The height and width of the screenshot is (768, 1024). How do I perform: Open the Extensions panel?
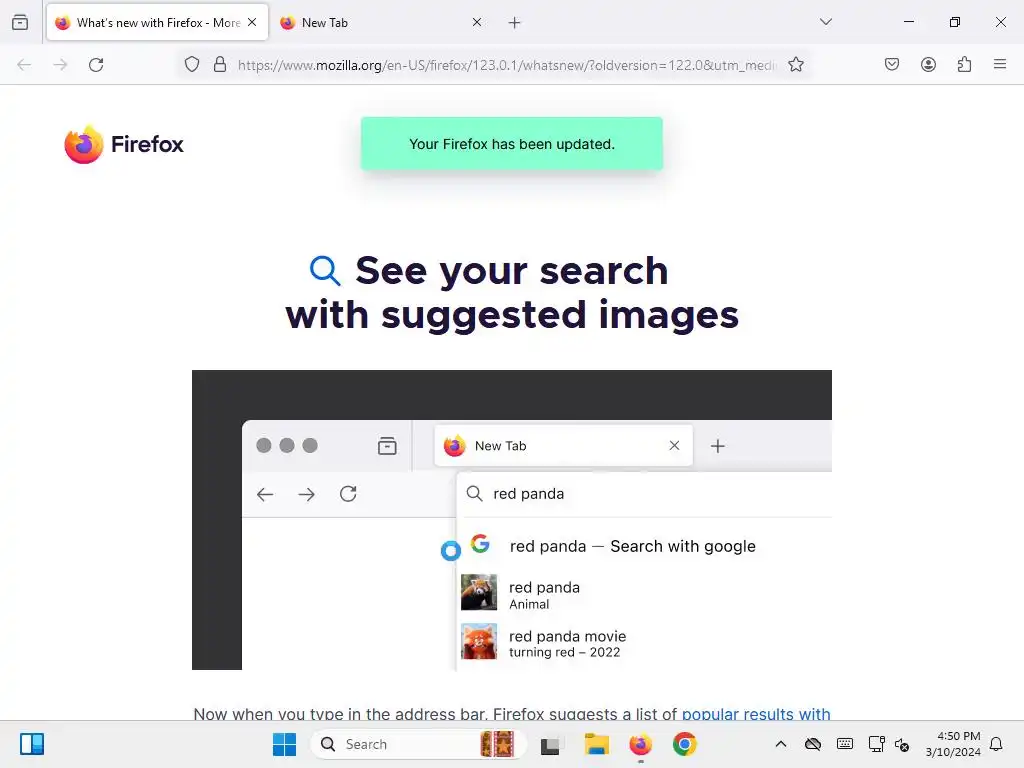(964, 65)
